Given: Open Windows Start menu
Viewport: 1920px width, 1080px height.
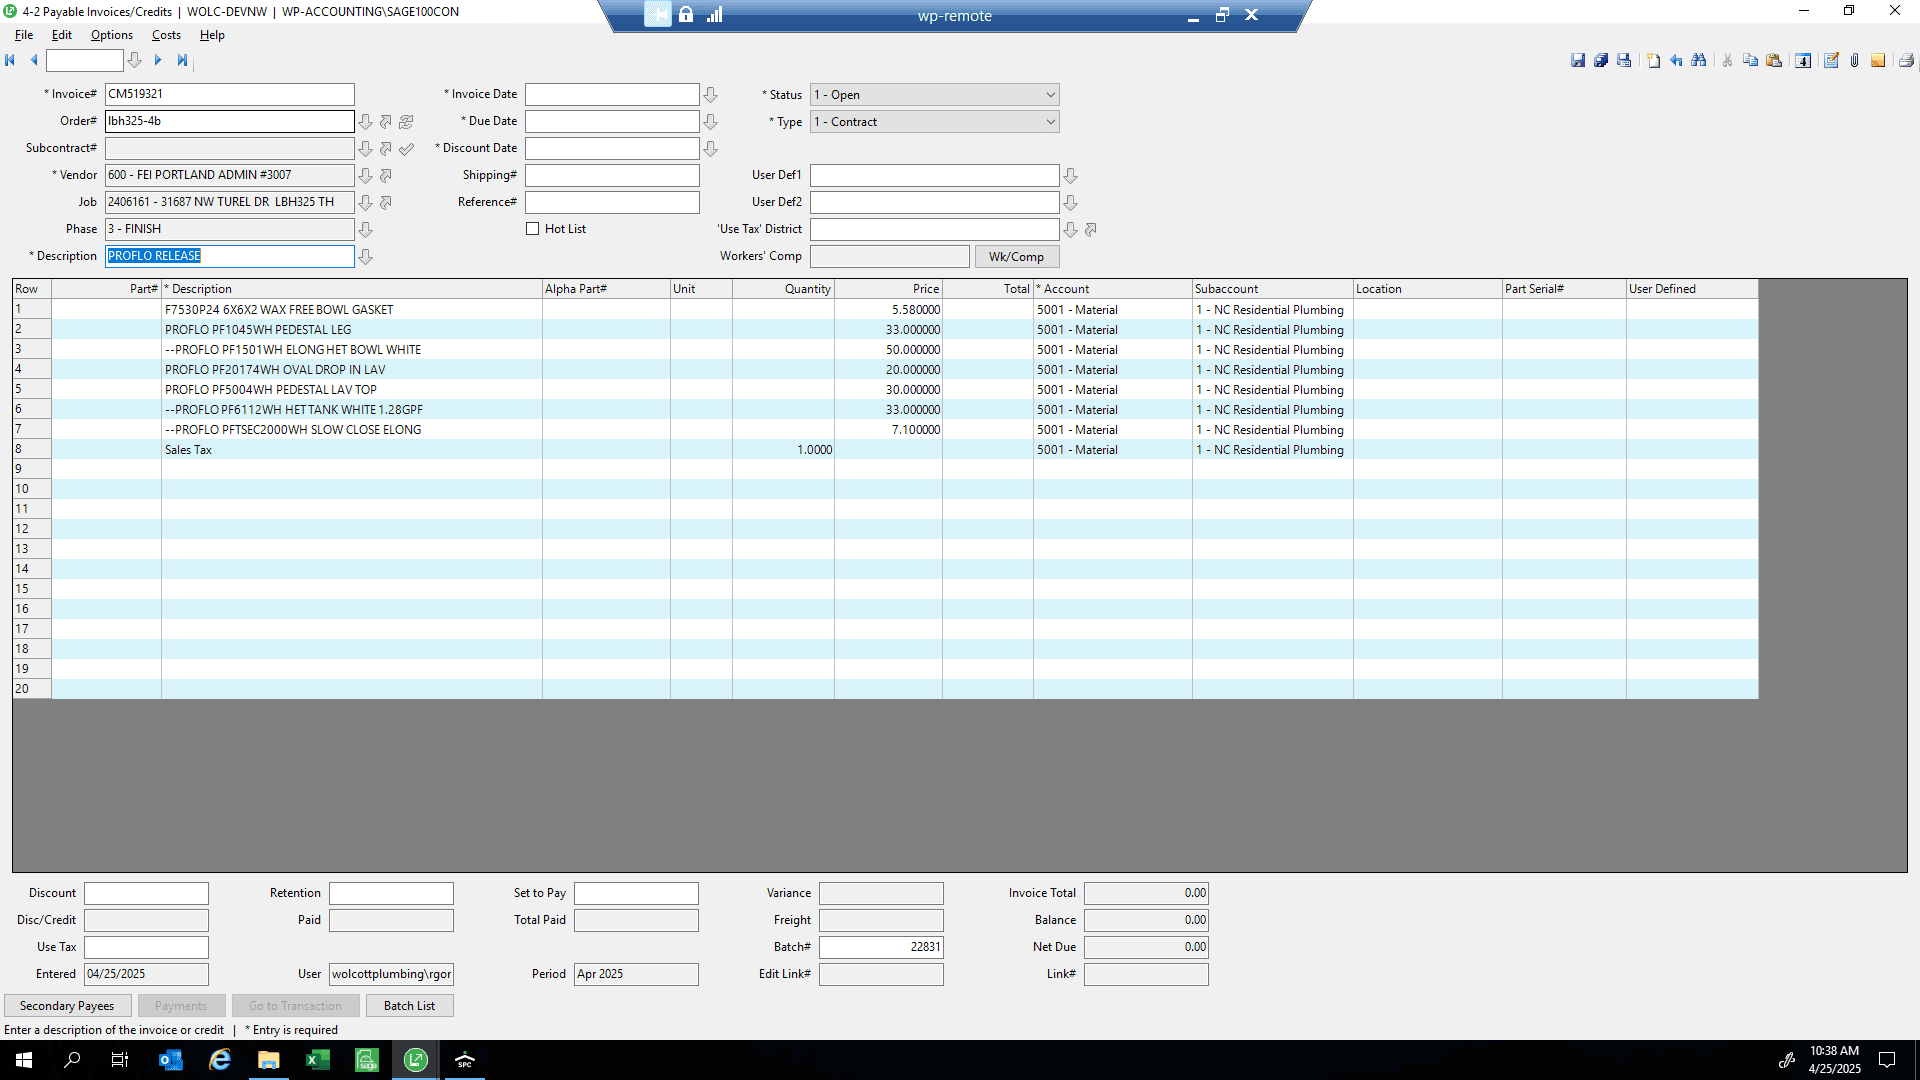Looking at the screenshot, I should click(x=24, y=1060).
